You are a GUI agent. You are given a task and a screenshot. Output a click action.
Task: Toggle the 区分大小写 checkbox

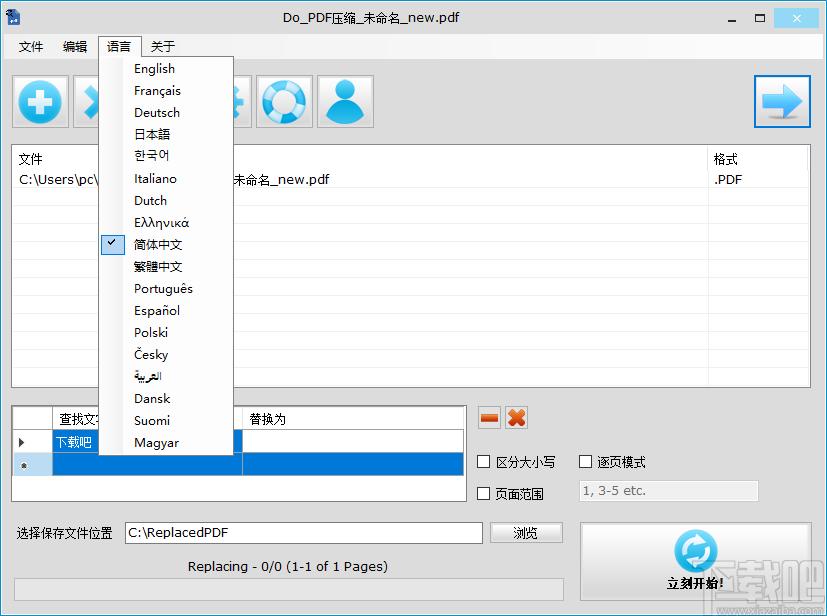tap(483, 462)
